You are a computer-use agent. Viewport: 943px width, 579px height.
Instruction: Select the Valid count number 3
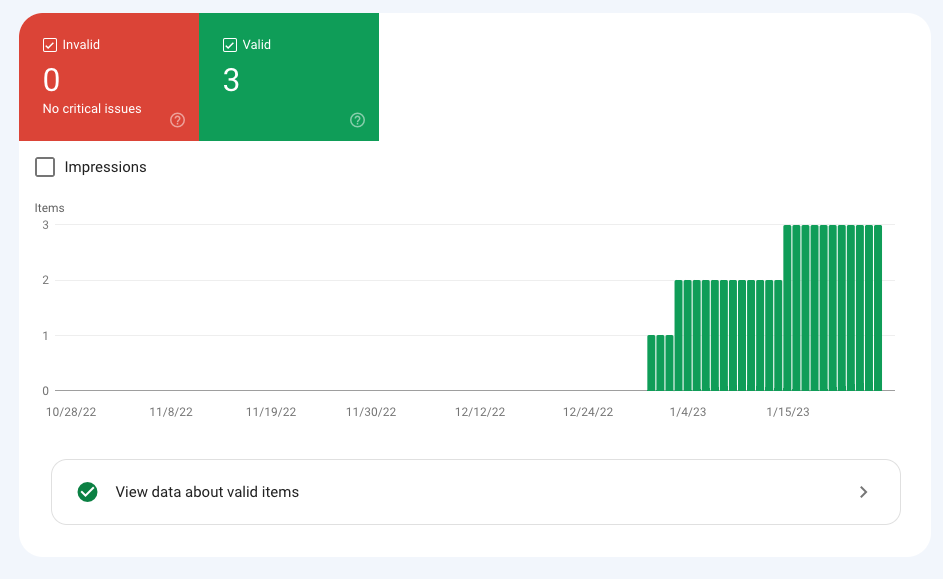point(231,80)
